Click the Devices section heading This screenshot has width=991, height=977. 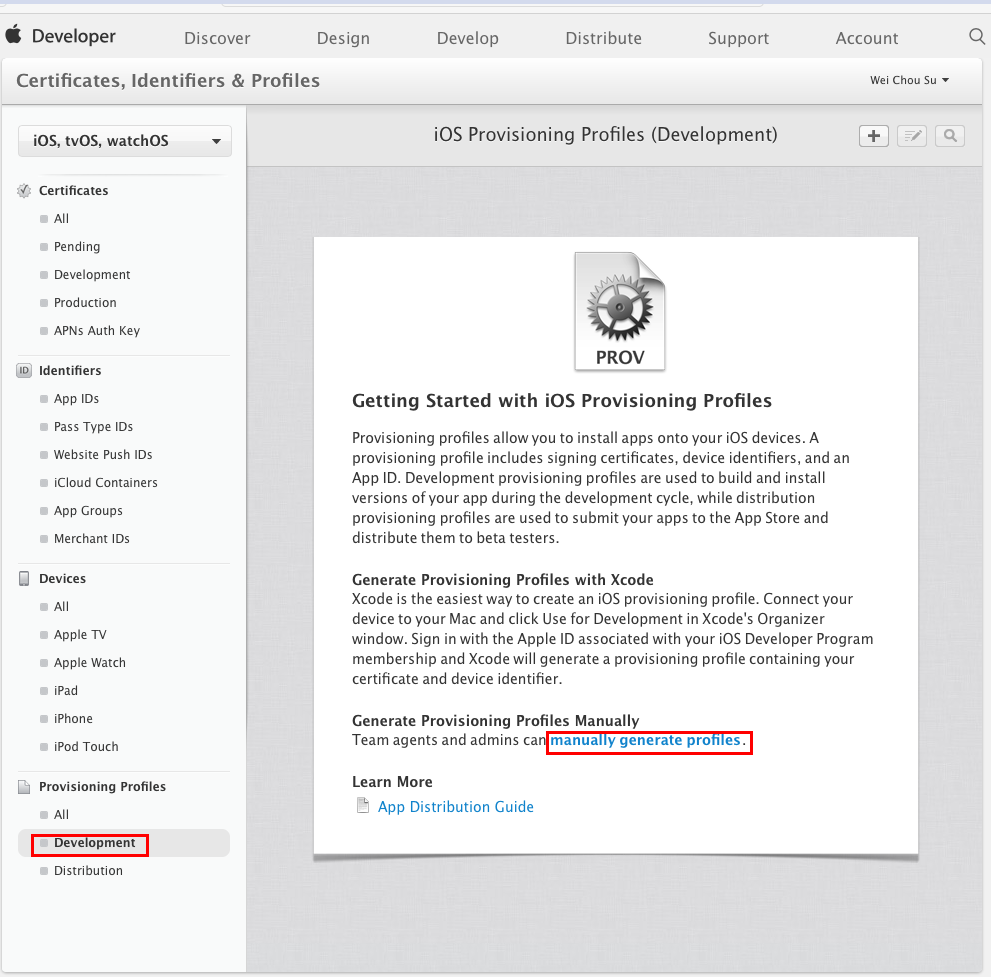pyautogui.click(x=62, y=579)
